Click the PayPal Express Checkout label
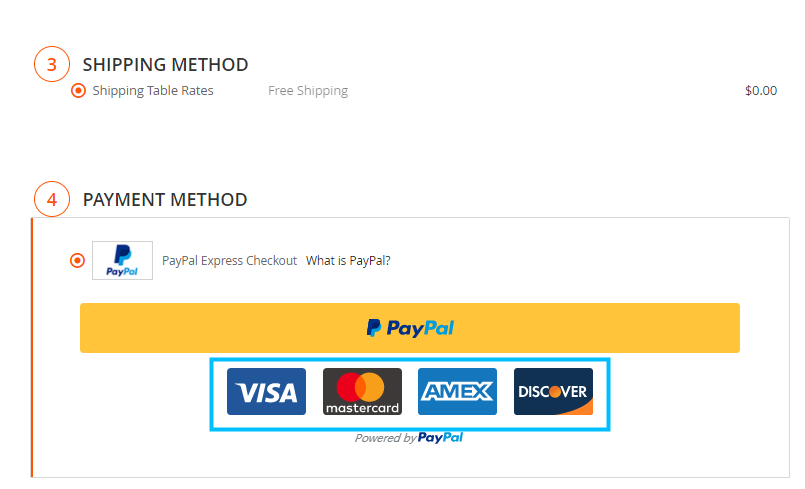Screen dimensions: 805x489 tap(229, 261)
